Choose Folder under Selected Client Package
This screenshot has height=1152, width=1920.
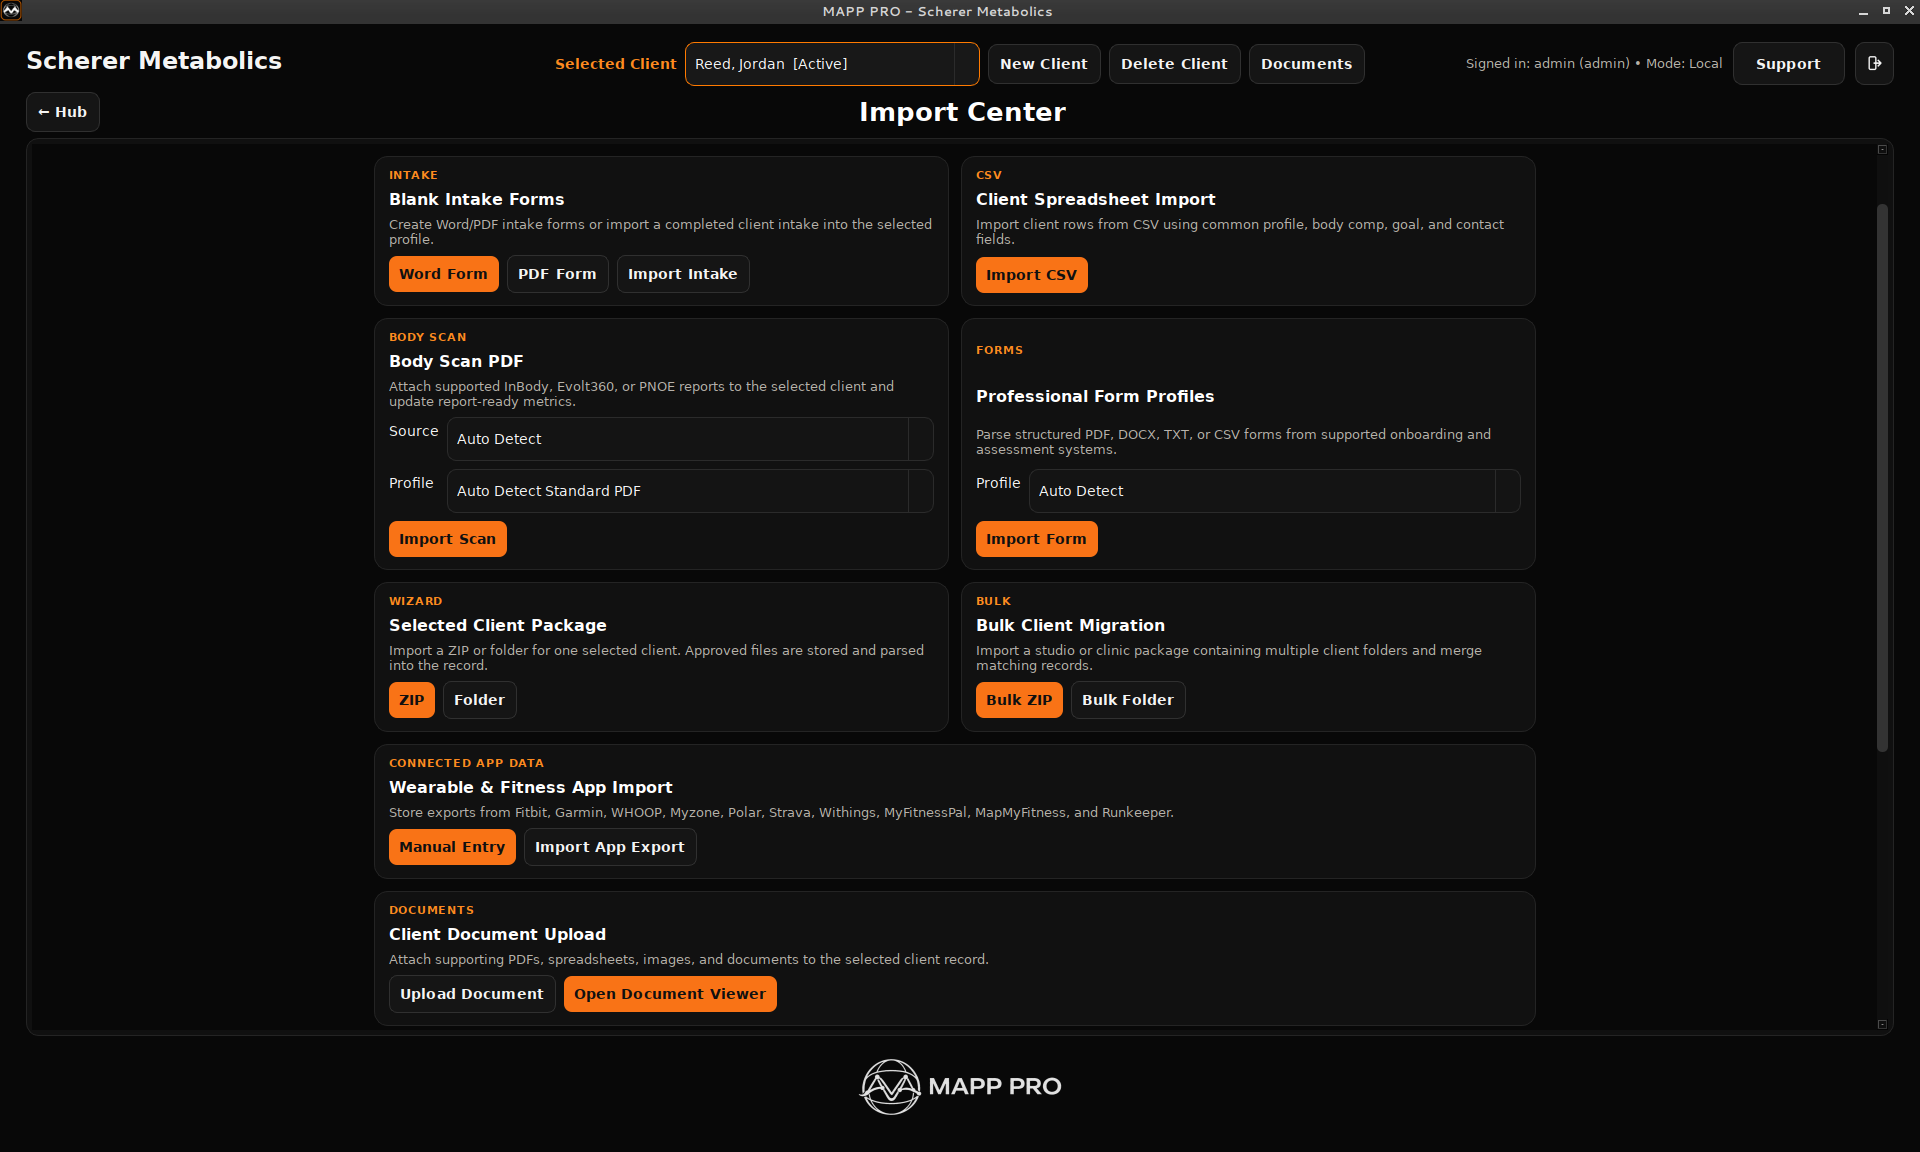click(x=479, y=700)
